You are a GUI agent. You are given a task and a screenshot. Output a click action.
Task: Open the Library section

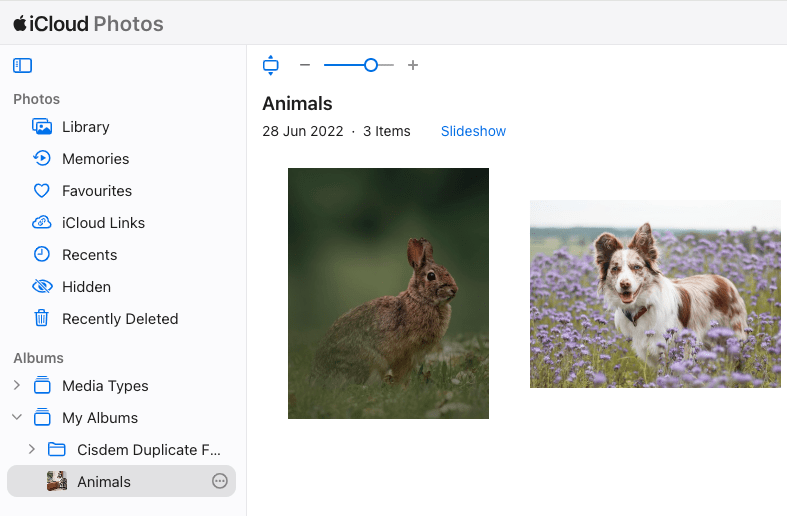point(85,127)
